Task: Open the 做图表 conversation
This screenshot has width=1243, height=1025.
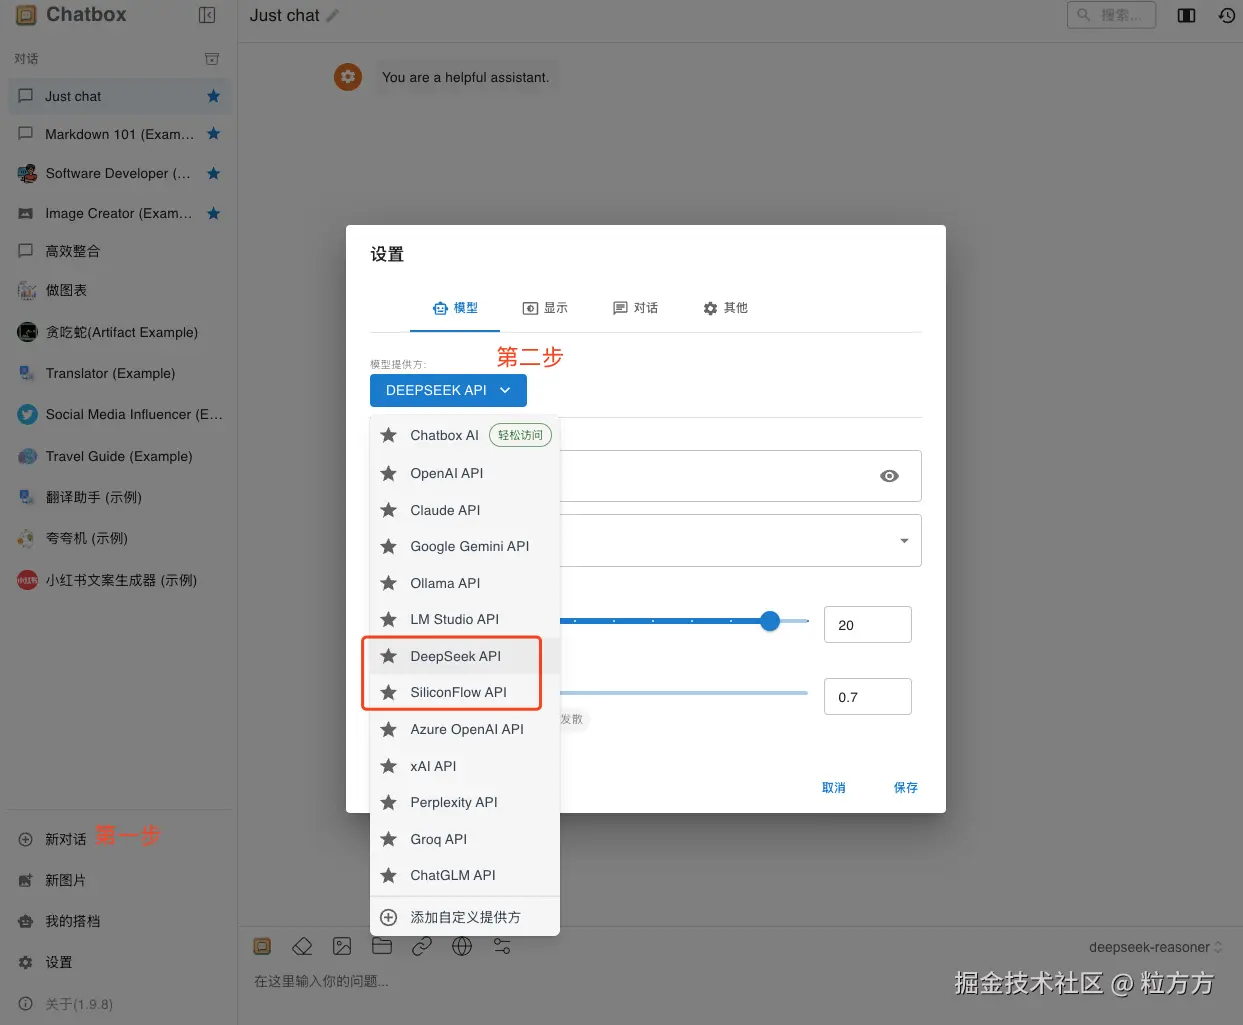Action: [119, 290]
